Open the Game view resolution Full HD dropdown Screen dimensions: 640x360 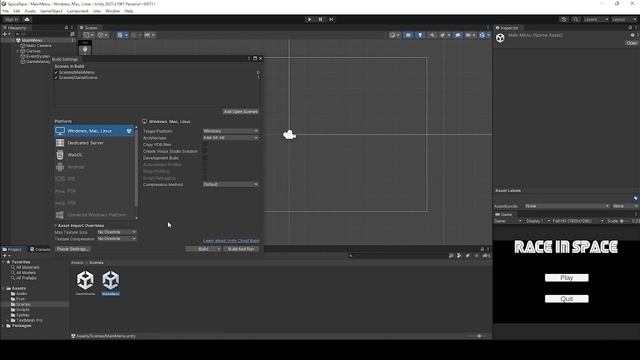pyautogui.click(x=578, y=221)
